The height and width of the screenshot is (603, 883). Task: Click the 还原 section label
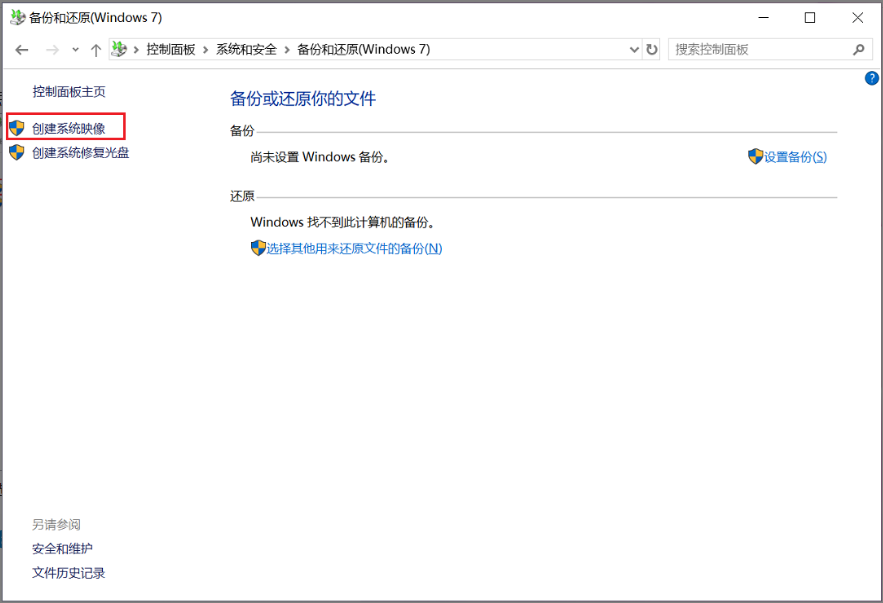[242, 196]
